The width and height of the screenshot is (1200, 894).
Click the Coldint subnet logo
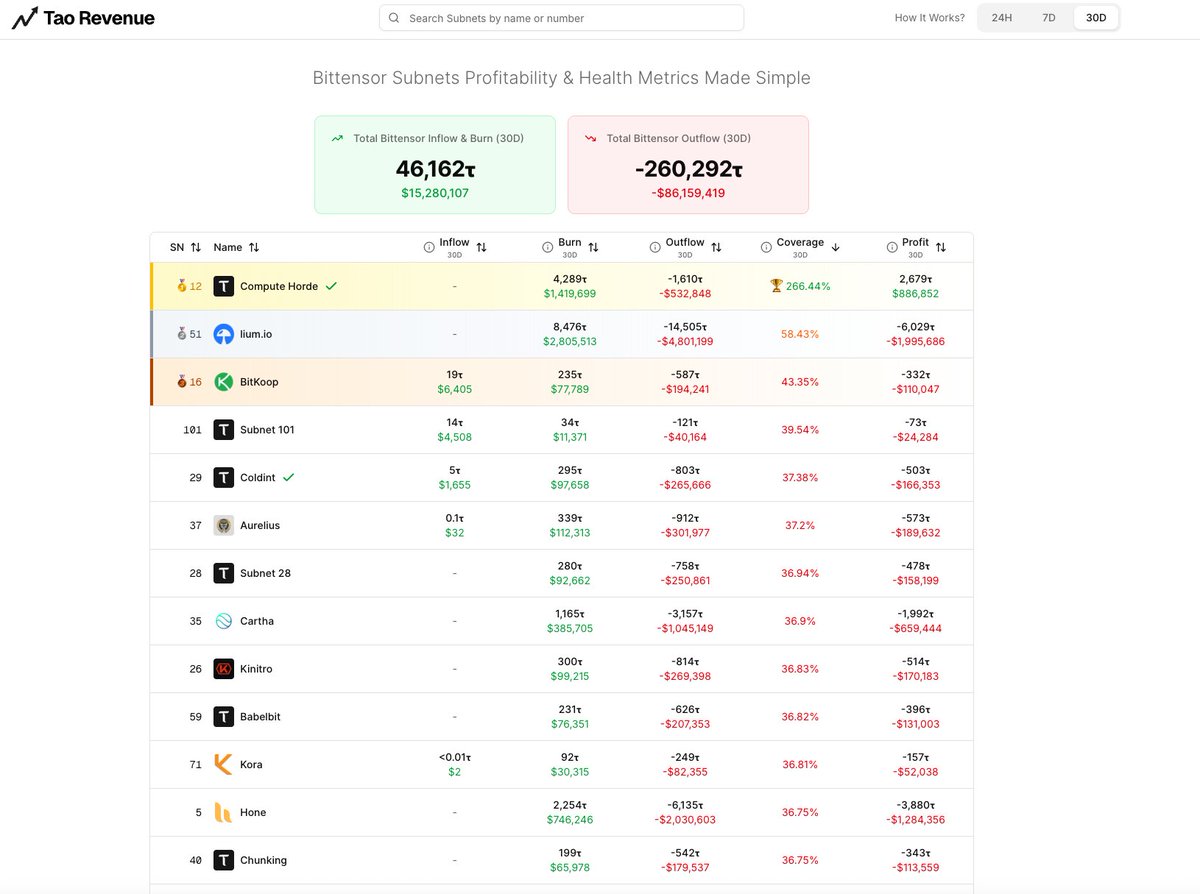224,478
